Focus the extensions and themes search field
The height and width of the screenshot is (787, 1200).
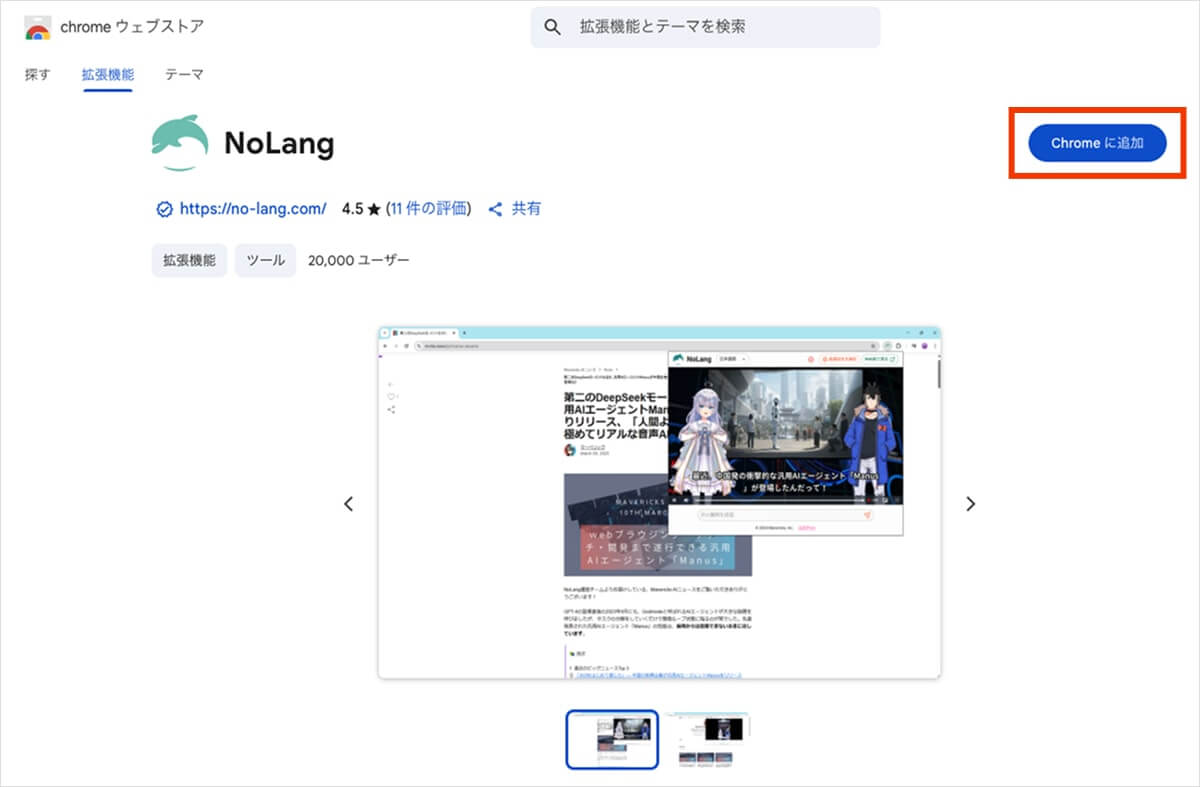click(705, 27)
